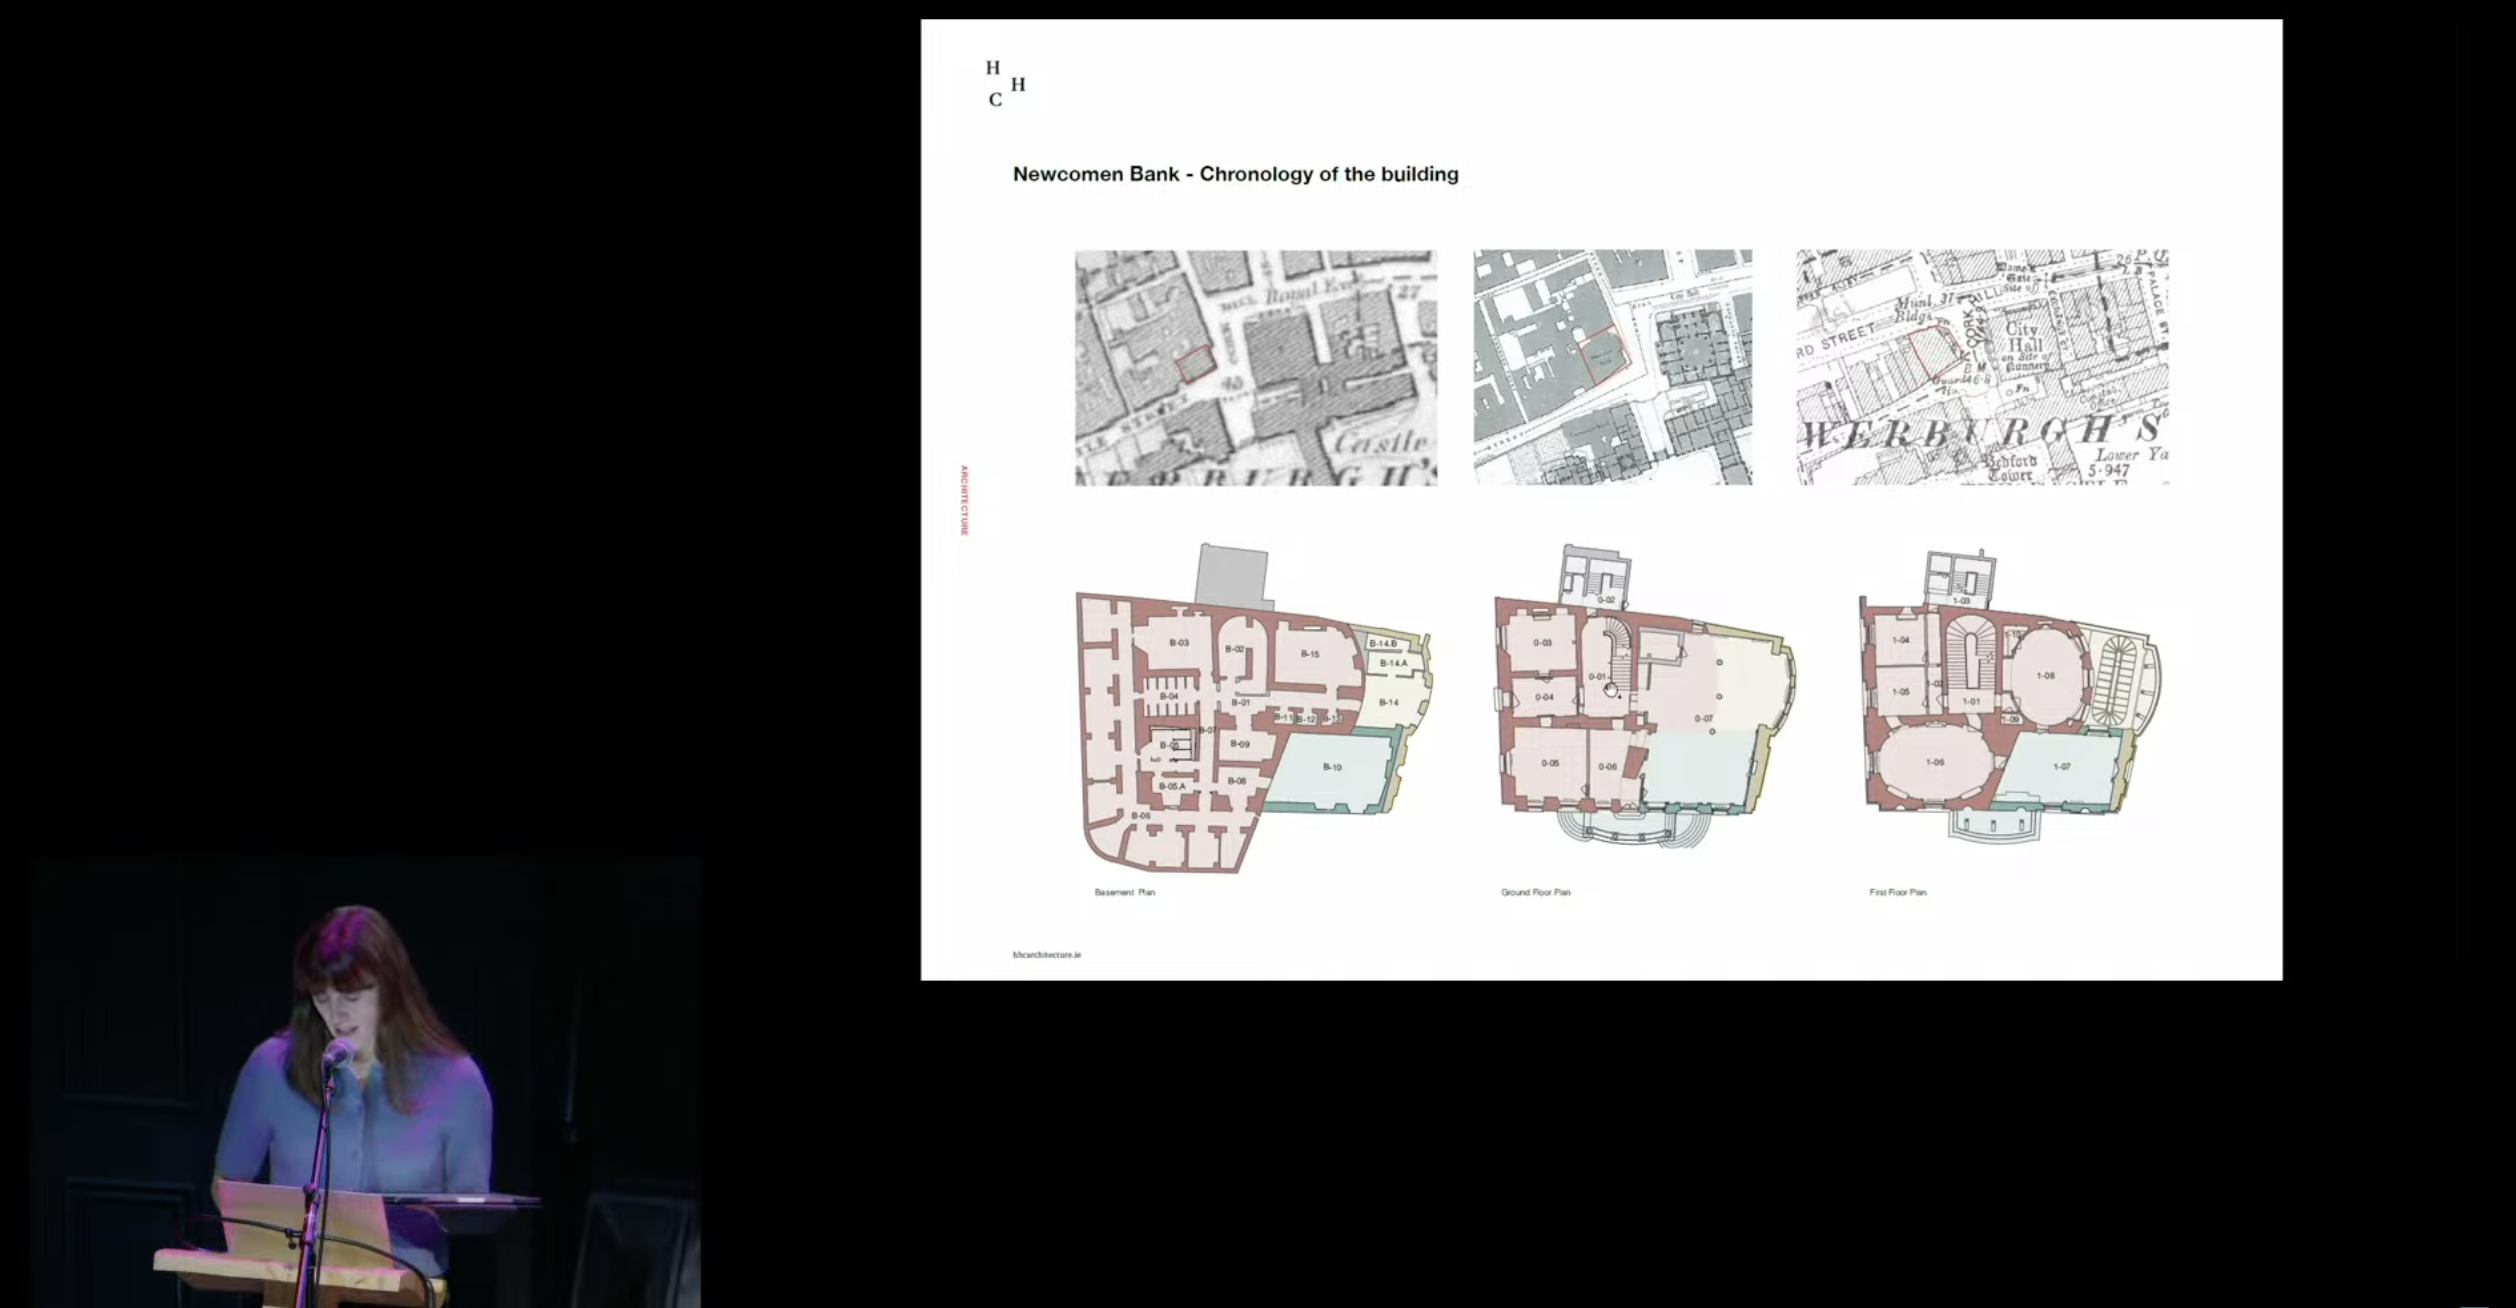The height and width of the screenshot is (1308, 2516).
Task: Click room 1-07 on the first floor plan
Action: (2062, 767)
